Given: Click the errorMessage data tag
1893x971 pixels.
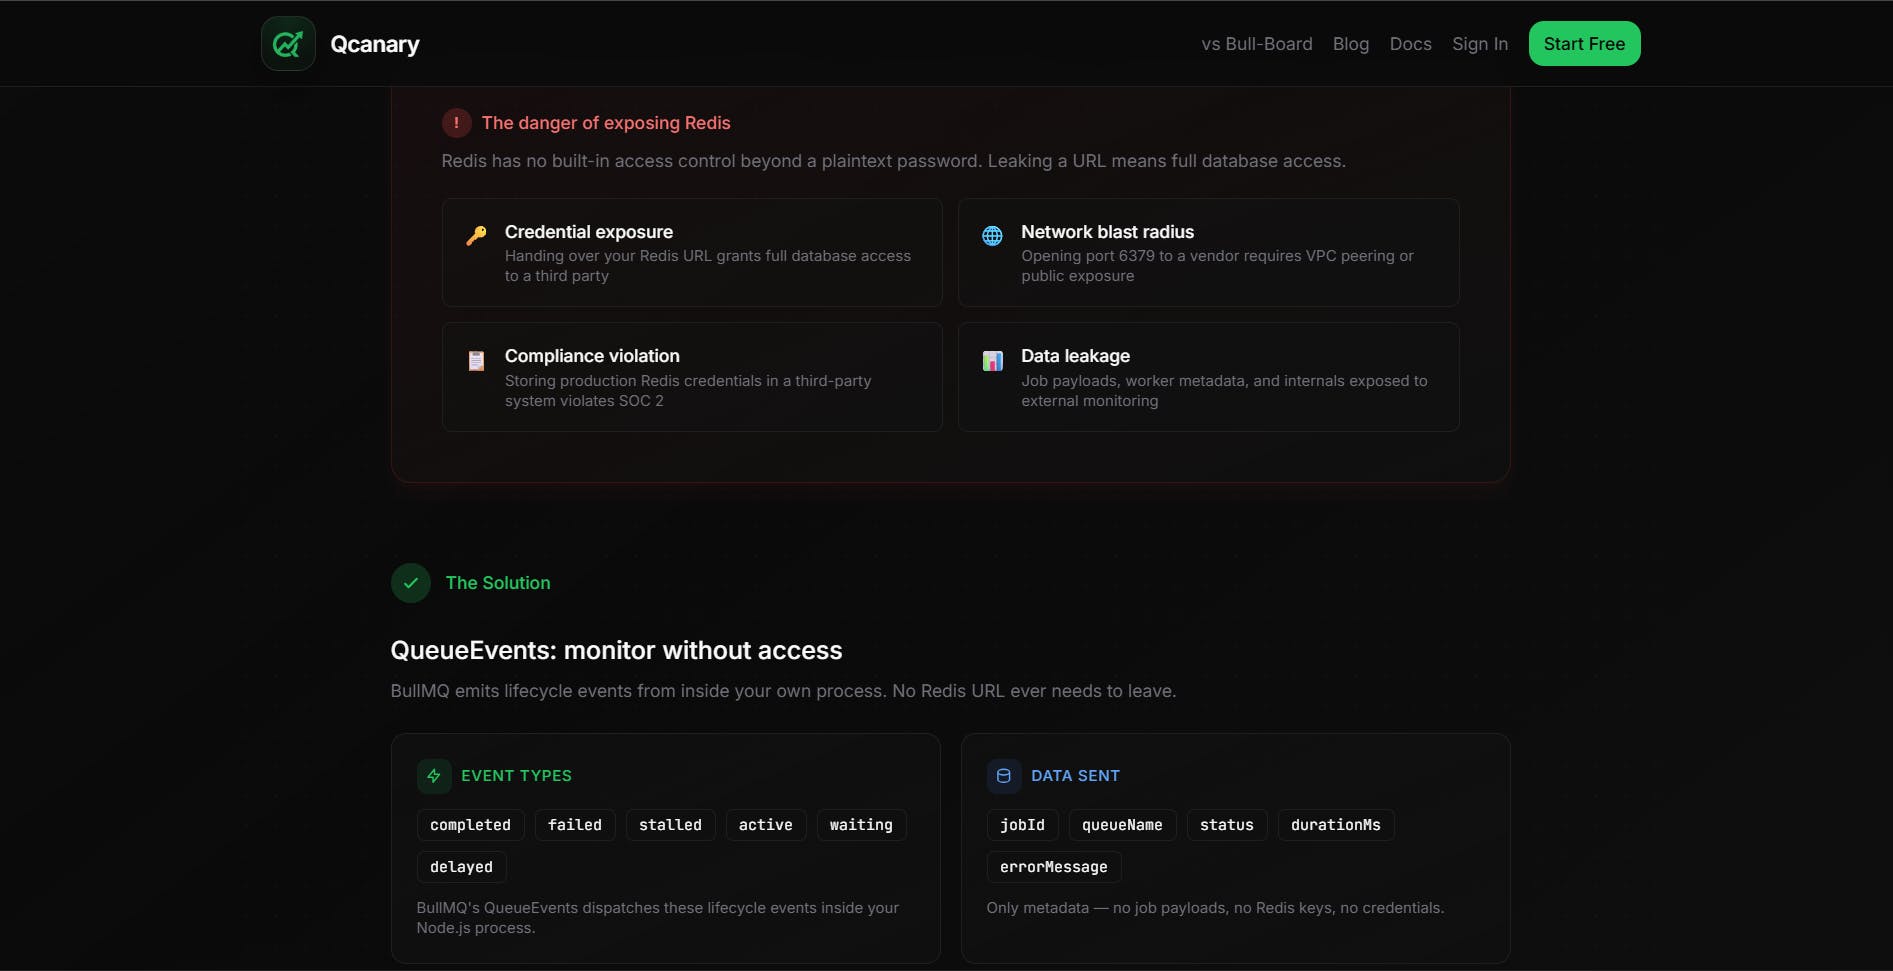Looking at the screenshot, I should pos(1054,867).
